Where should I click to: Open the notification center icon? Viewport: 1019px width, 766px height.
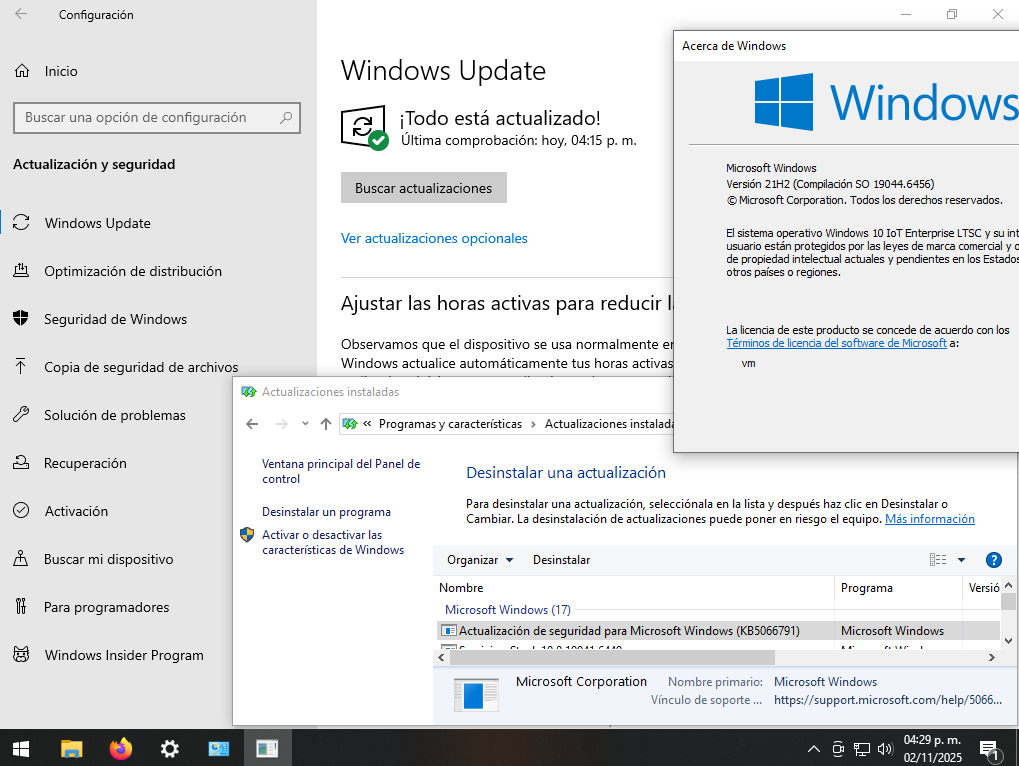[989, 750]
